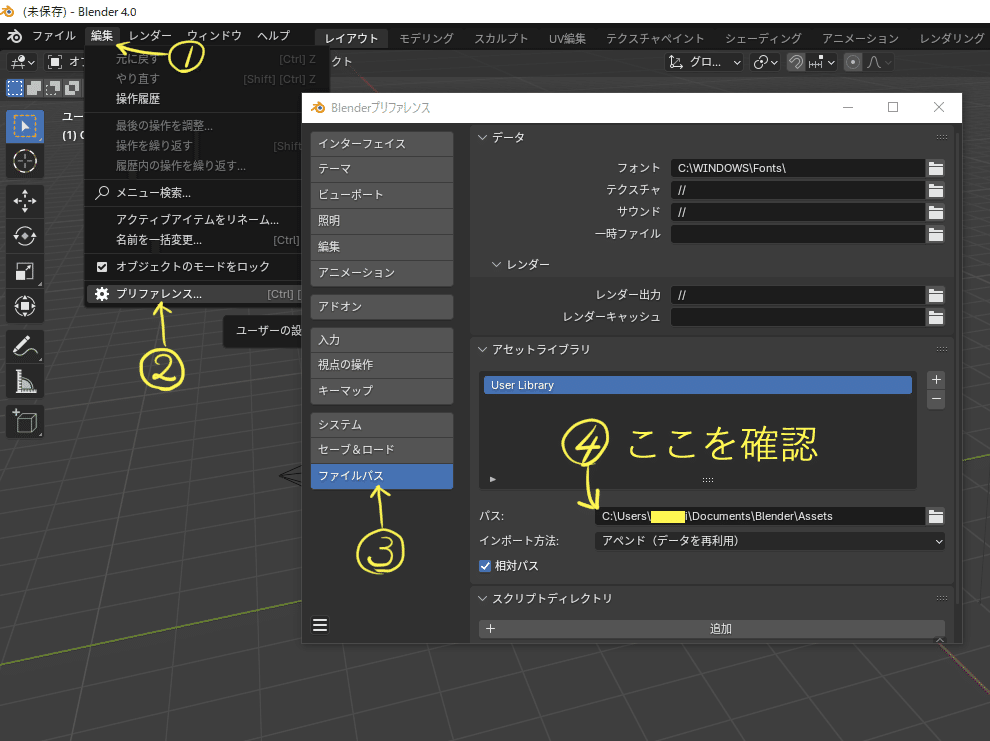Open the インターフェイス preferences category
This screenshot has height=741, width=990.
click(381, 144)
